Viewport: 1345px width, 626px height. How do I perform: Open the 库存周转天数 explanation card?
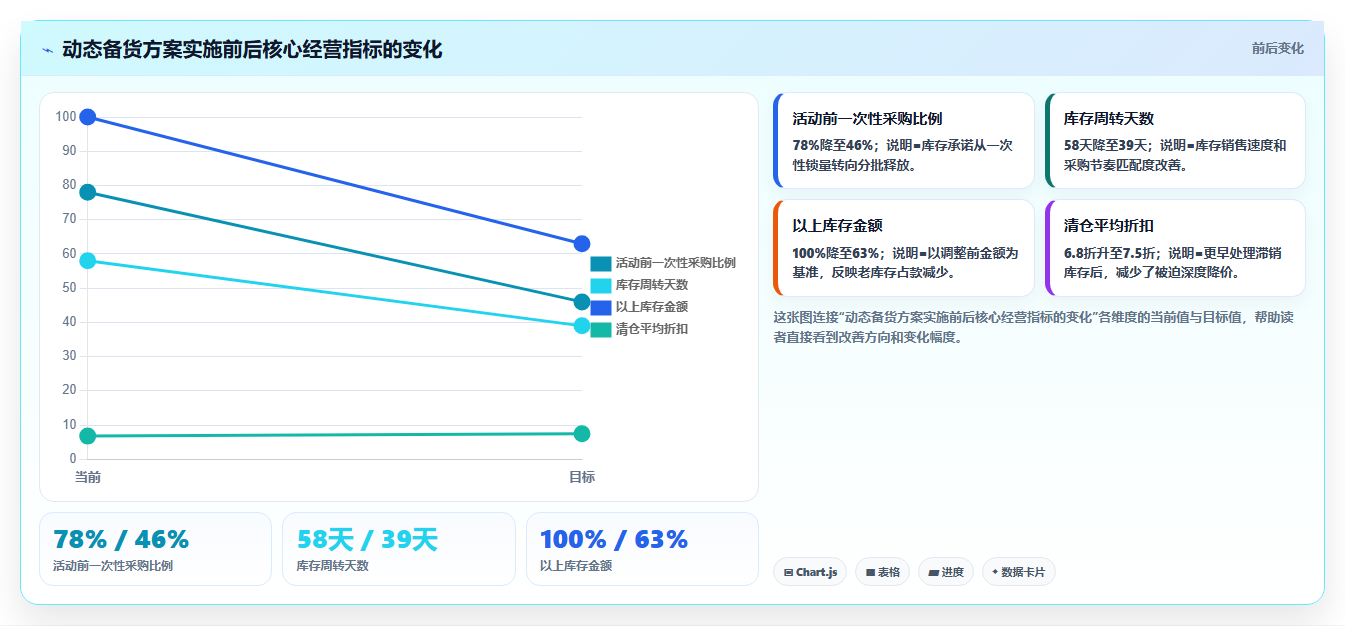click(x=1175, y=141)
